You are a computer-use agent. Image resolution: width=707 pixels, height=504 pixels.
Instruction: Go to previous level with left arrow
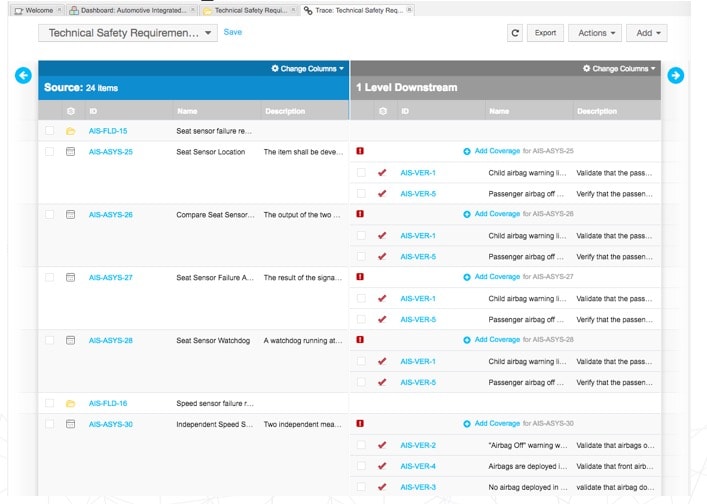point(23,75)
